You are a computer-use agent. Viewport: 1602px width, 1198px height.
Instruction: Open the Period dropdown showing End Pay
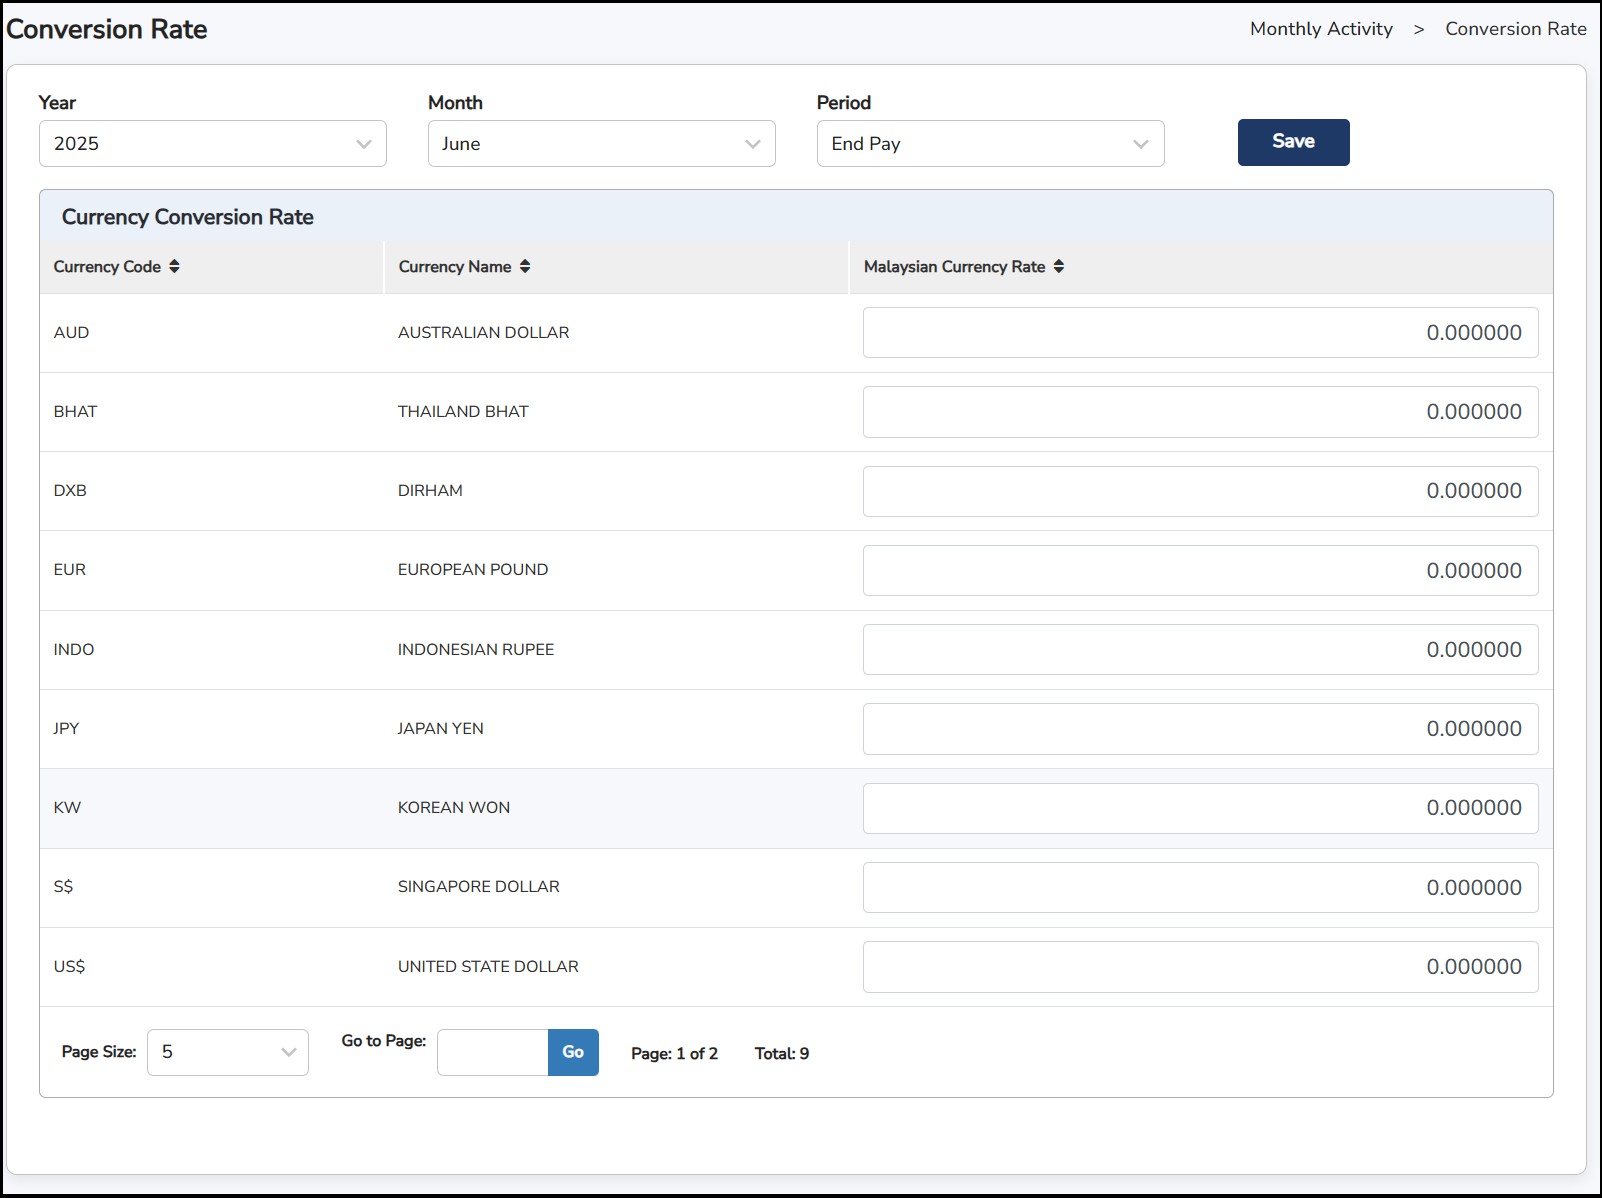(990, 144)
